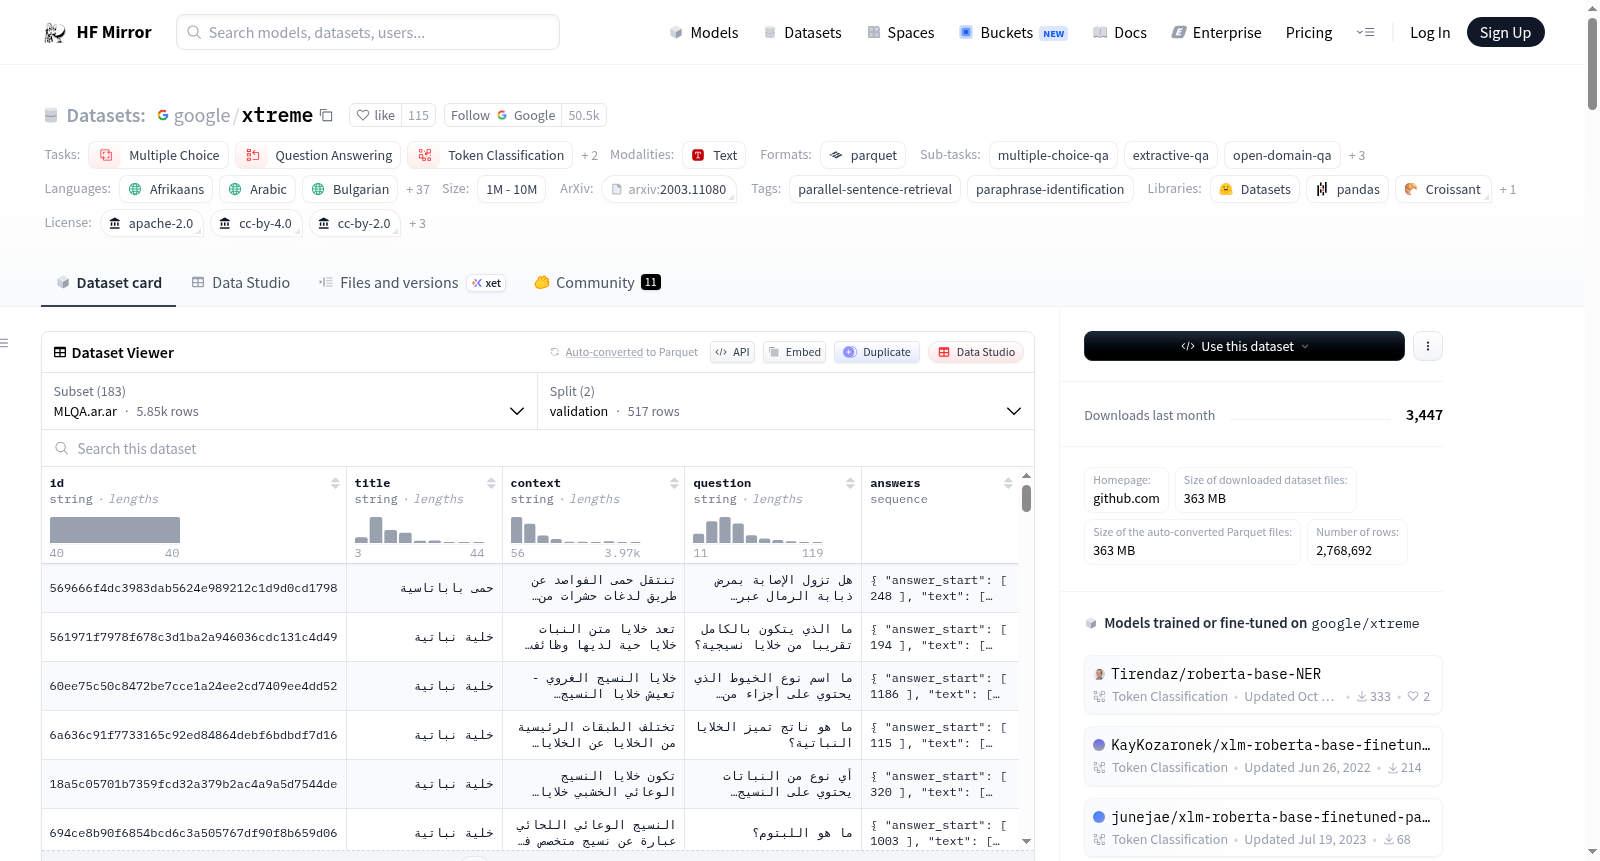Click the Log In link
This screenshot has height=861, width=1600.
(x=1430, y=33)
